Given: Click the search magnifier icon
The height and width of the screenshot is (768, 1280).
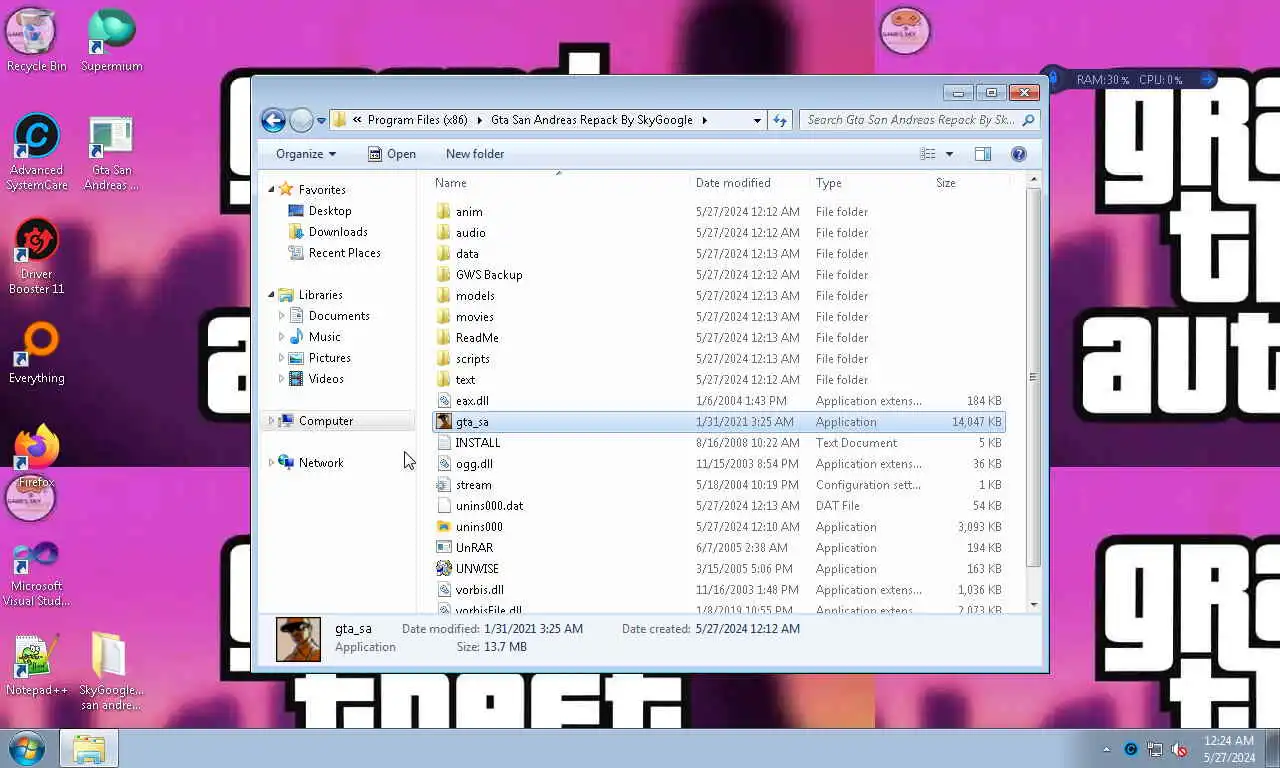Looking at the screenshot, I should [x=1028, y=120].
